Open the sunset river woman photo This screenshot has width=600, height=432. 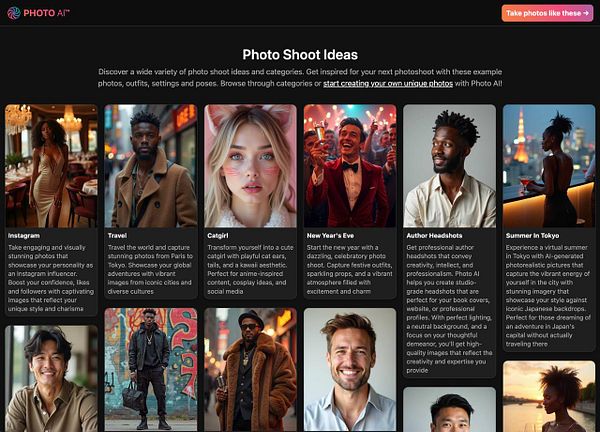click(549, 396)
